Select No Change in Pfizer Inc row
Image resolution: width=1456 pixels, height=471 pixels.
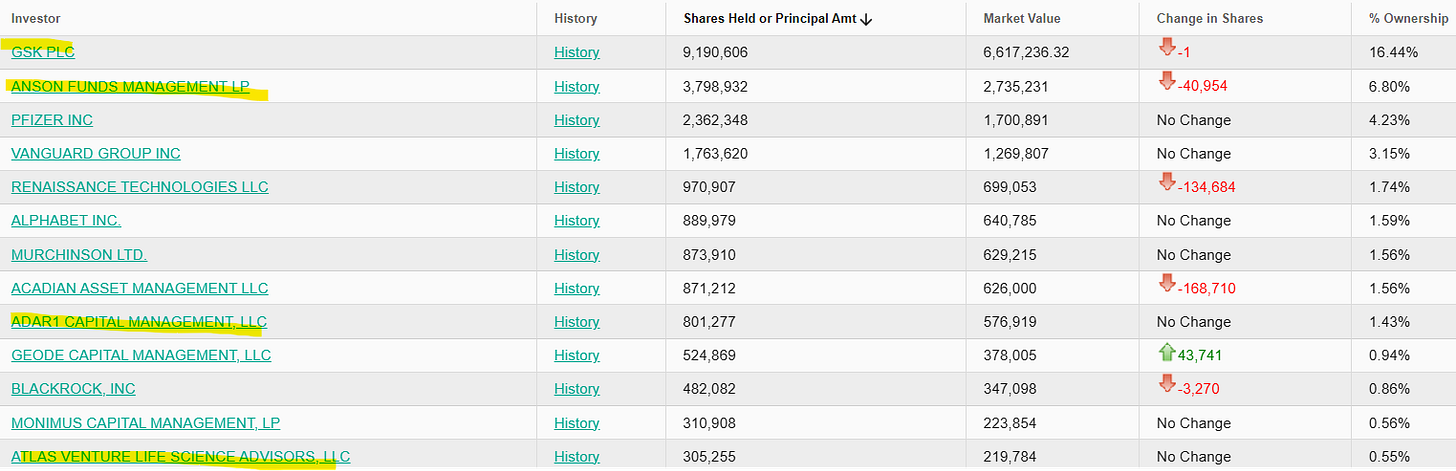(x=1194, y=120)
